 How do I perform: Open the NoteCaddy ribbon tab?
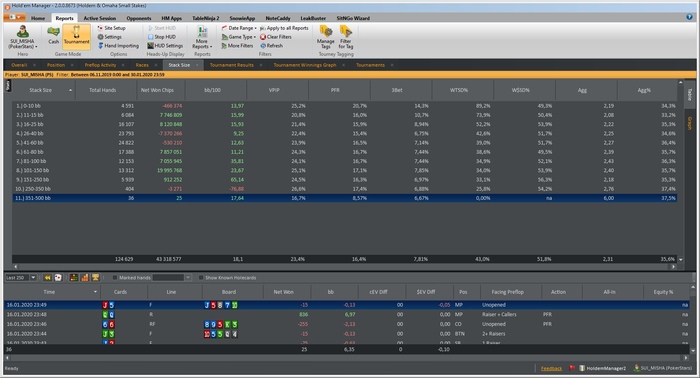[x=278, y=18]
